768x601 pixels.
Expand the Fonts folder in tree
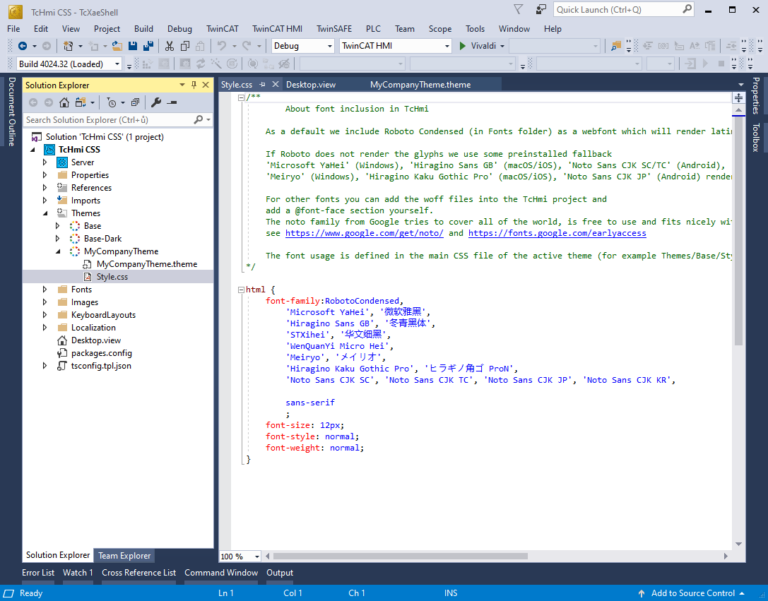[45, 290]
